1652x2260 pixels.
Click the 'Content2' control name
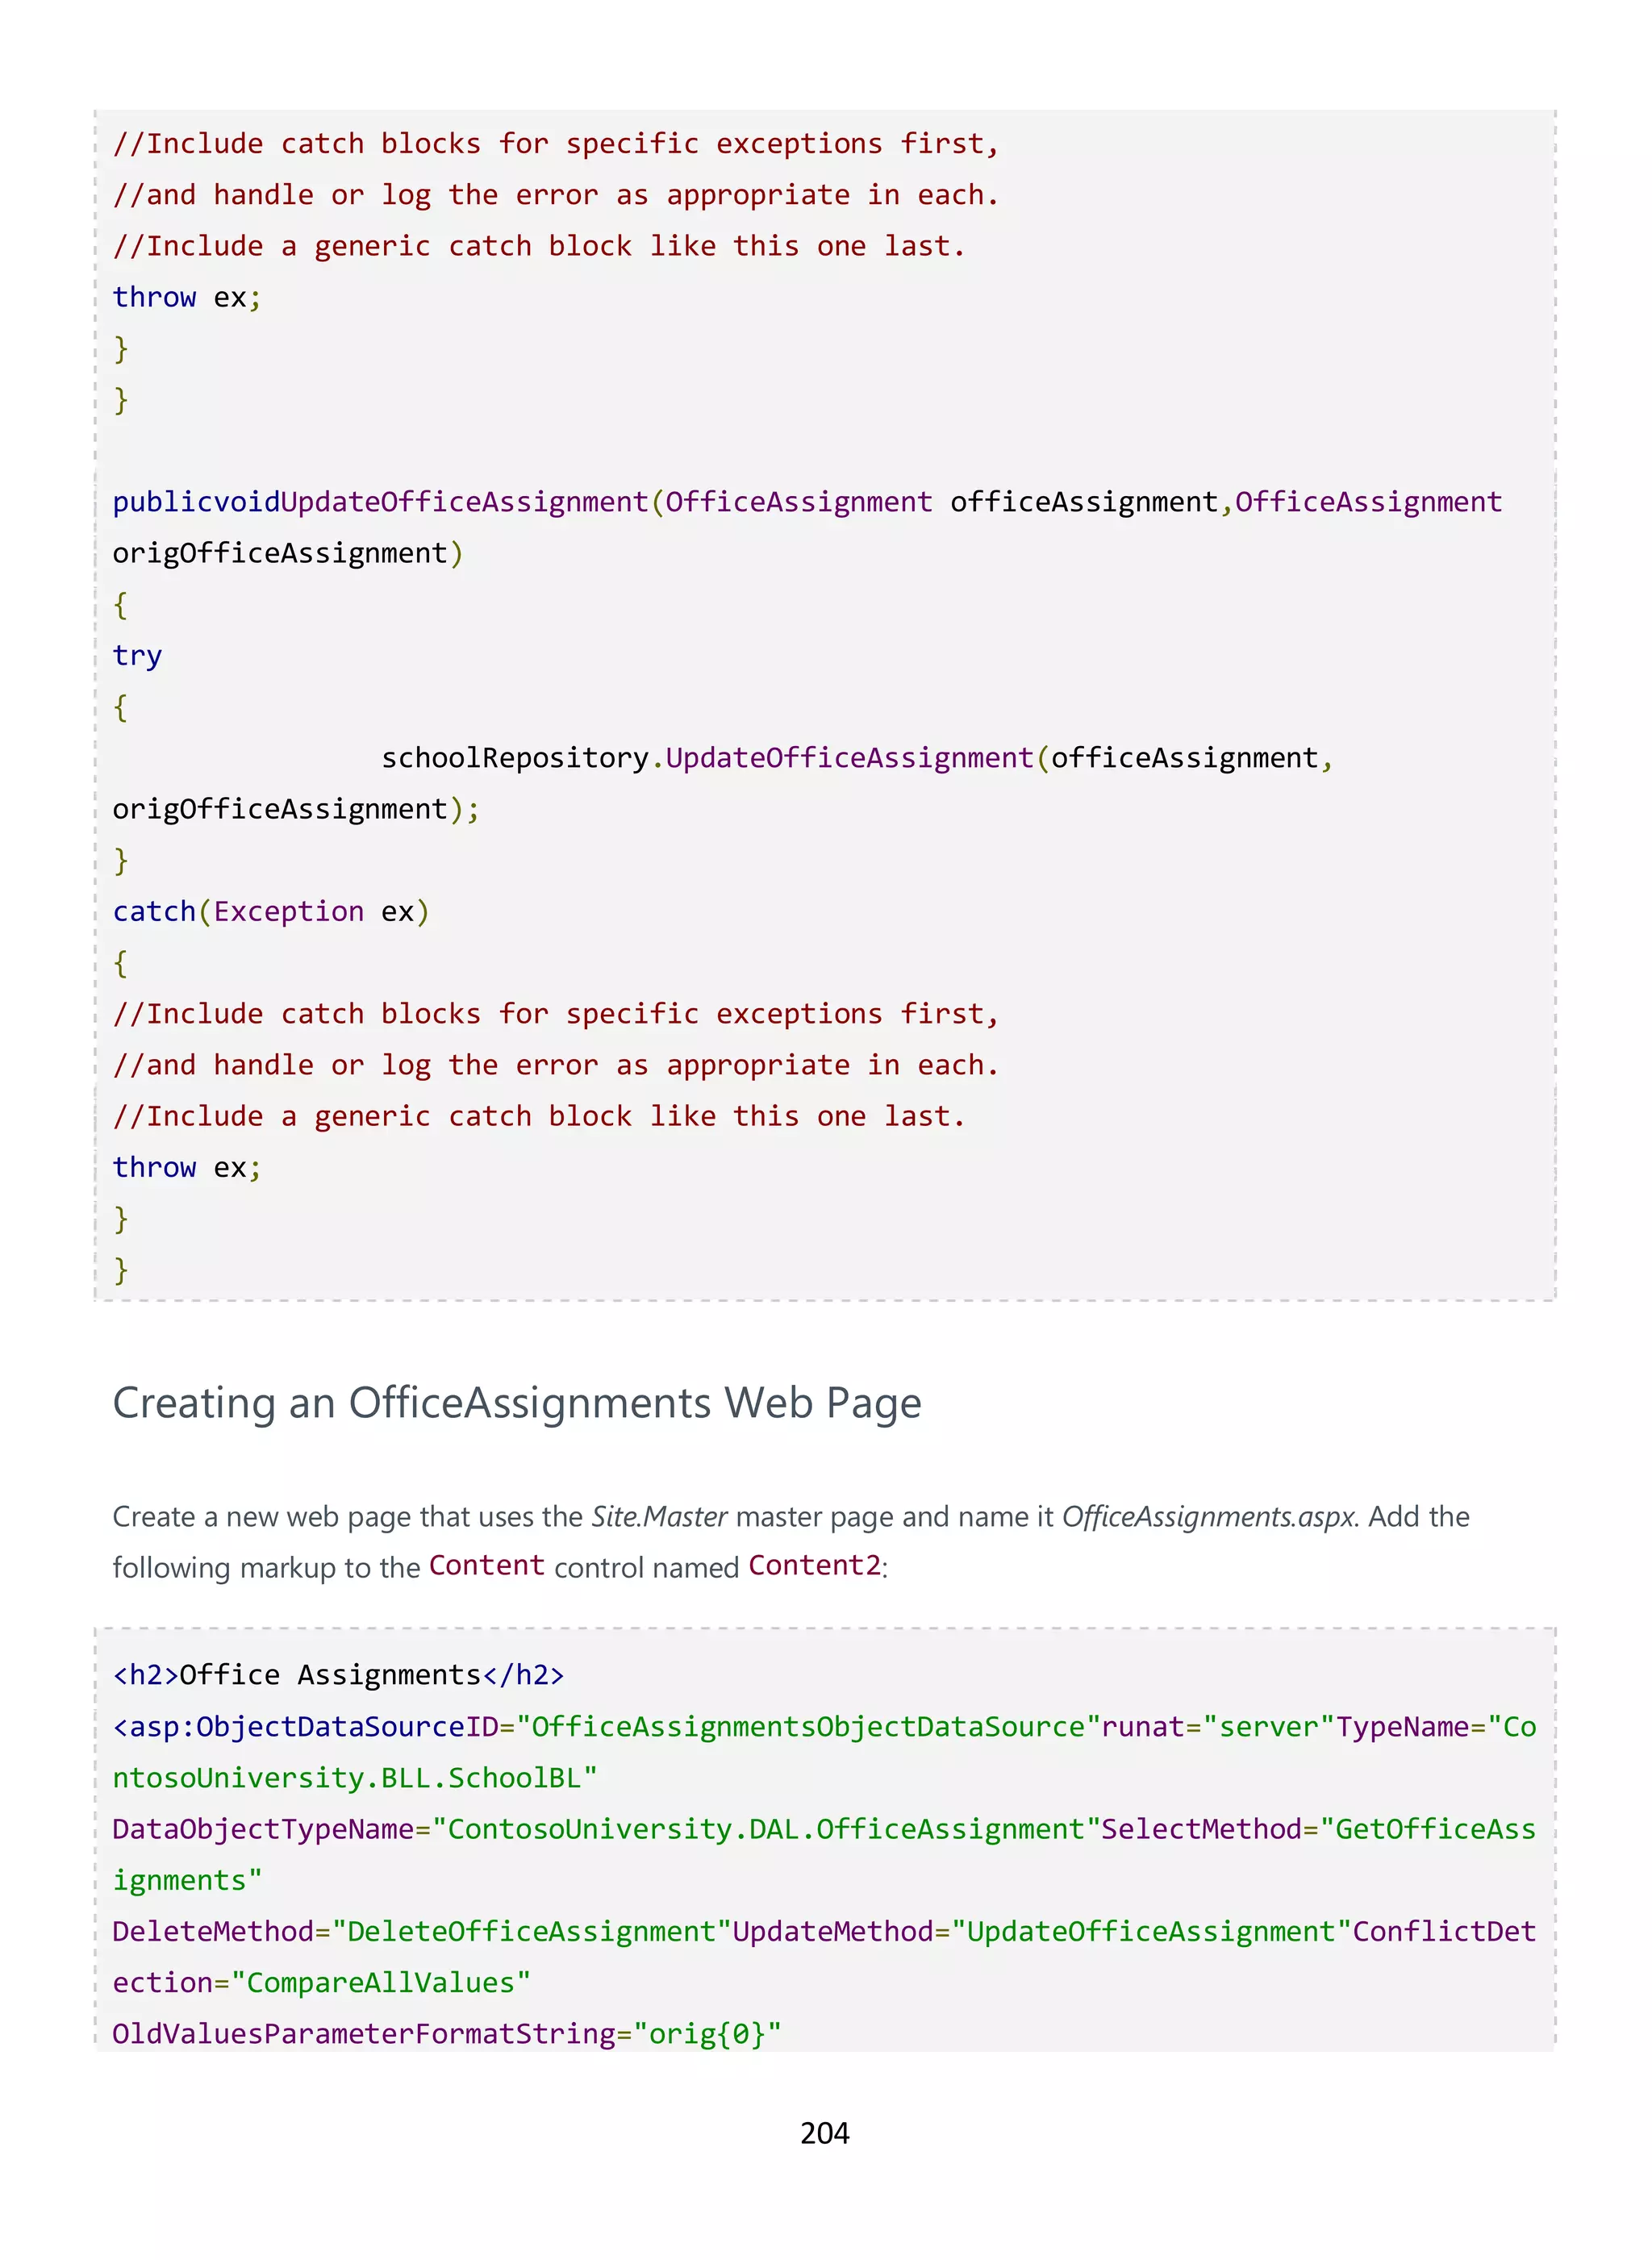(x=814, y=1565)
